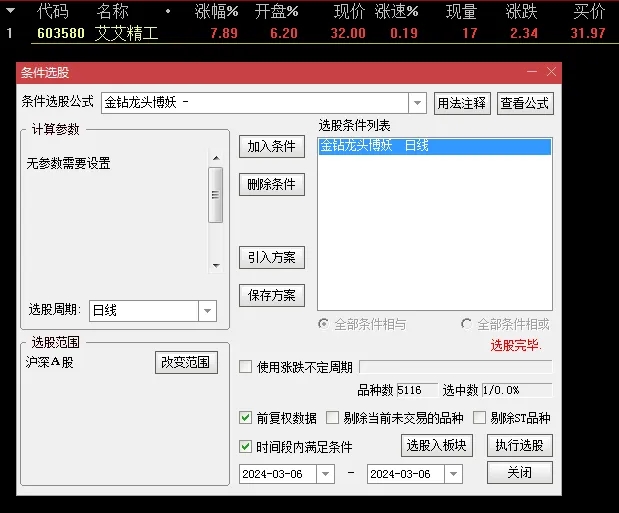619x513 pixels.
Task: Open the 条件选股公式 dropdown list
Action: 417,103
